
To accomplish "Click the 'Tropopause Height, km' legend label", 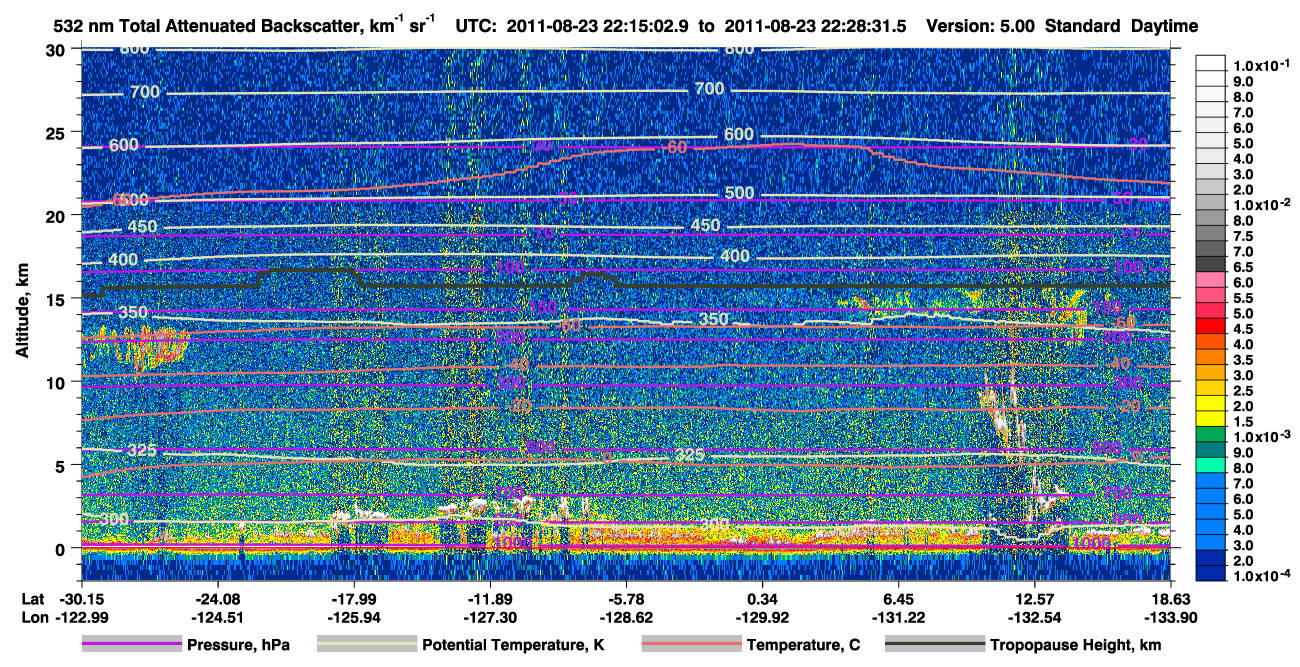I will click(x=1076, y=645).
